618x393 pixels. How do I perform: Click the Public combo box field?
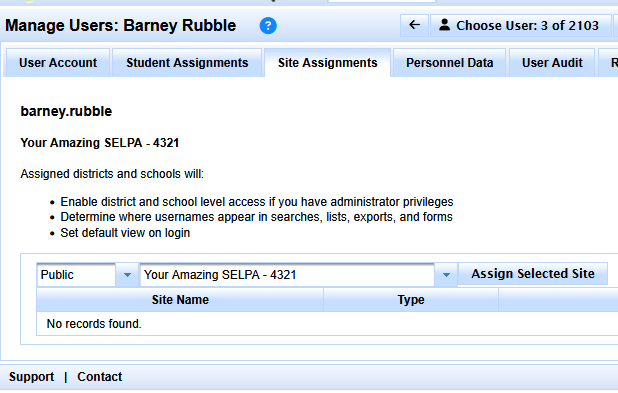click(x=76, y=275)
